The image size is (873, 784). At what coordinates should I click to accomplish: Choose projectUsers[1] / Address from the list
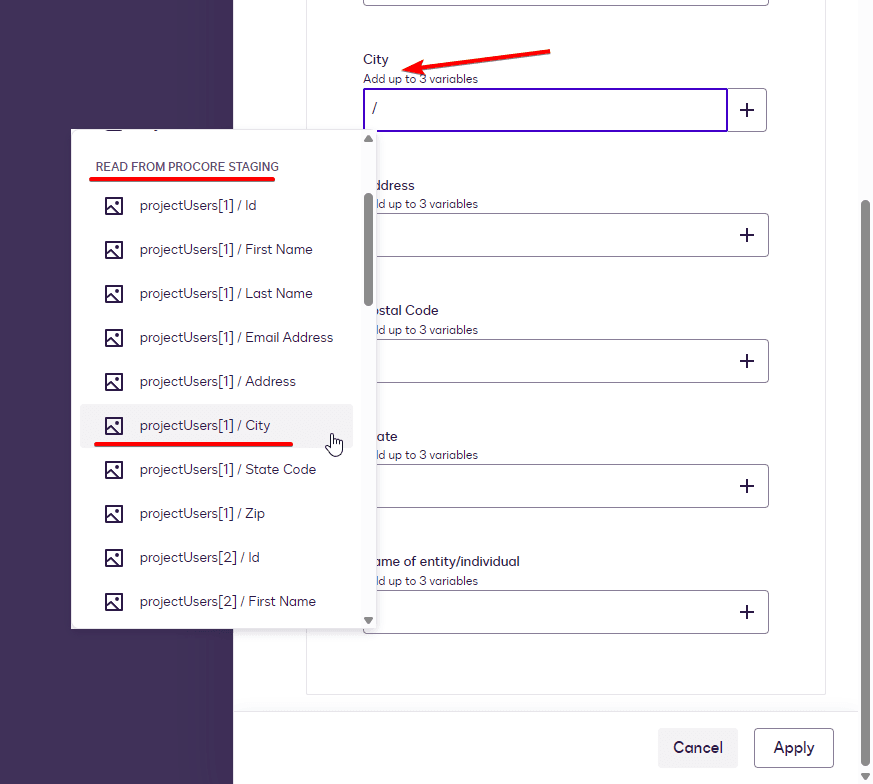click(x=218, y=382)
